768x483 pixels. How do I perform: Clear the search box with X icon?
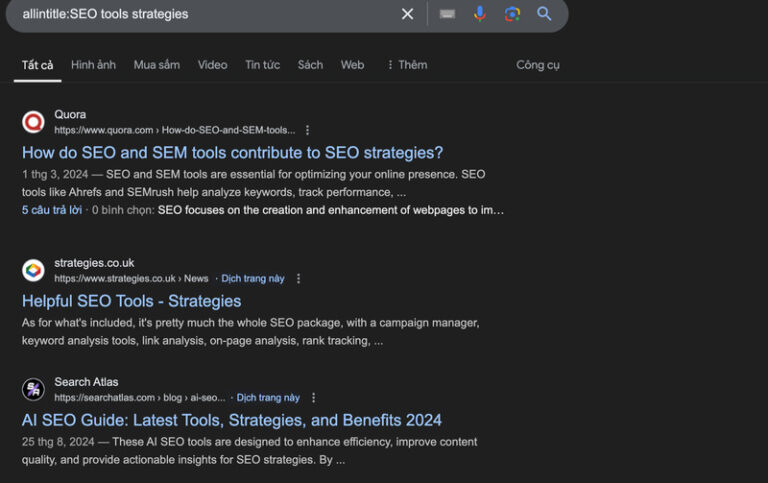[x=407, y=14]
